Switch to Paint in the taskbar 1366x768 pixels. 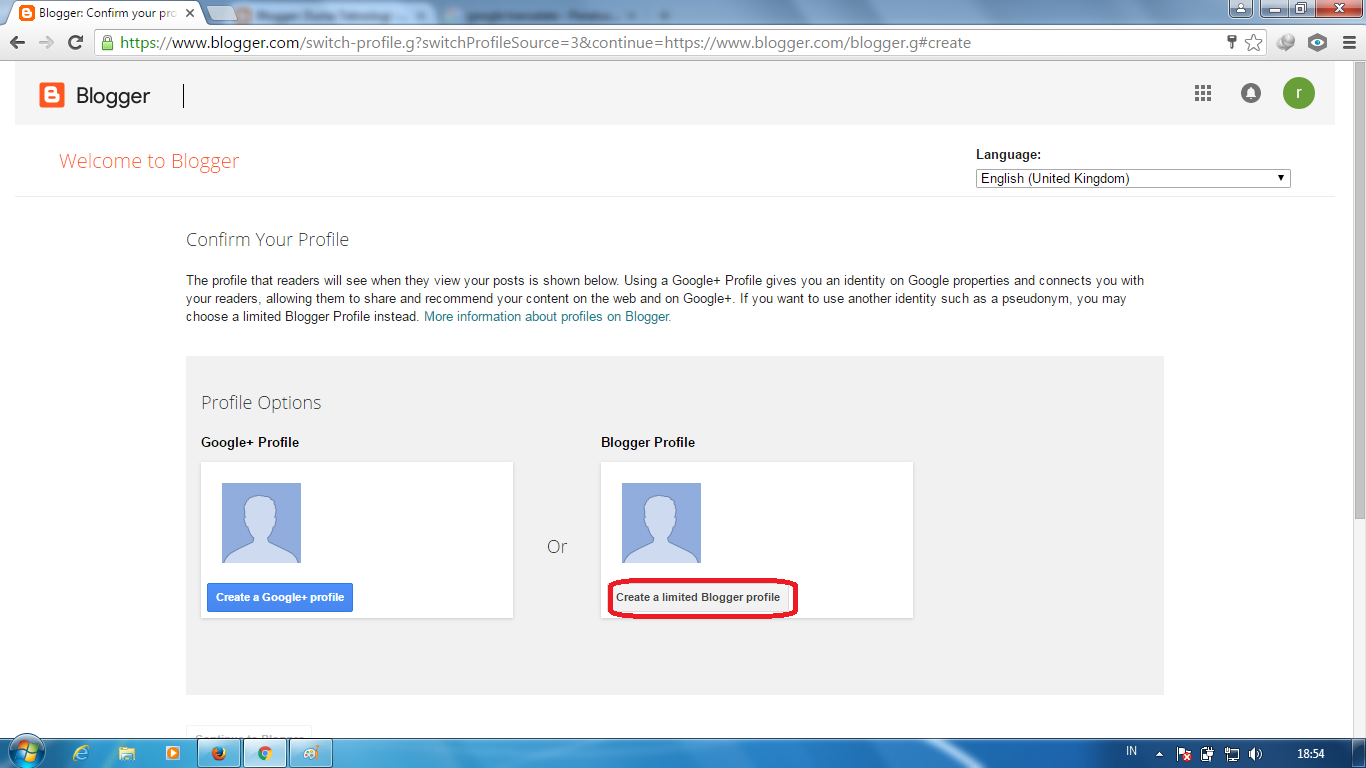coord(311,753)
